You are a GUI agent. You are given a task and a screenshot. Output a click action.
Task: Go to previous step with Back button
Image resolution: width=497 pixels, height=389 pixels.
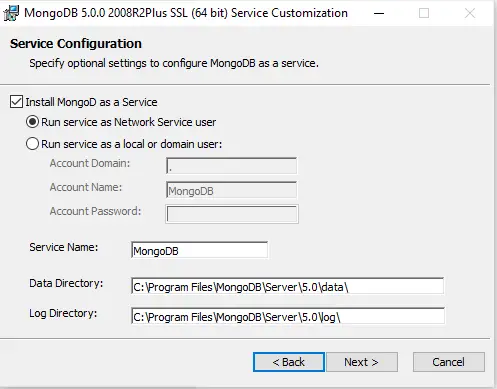(289, 362)
